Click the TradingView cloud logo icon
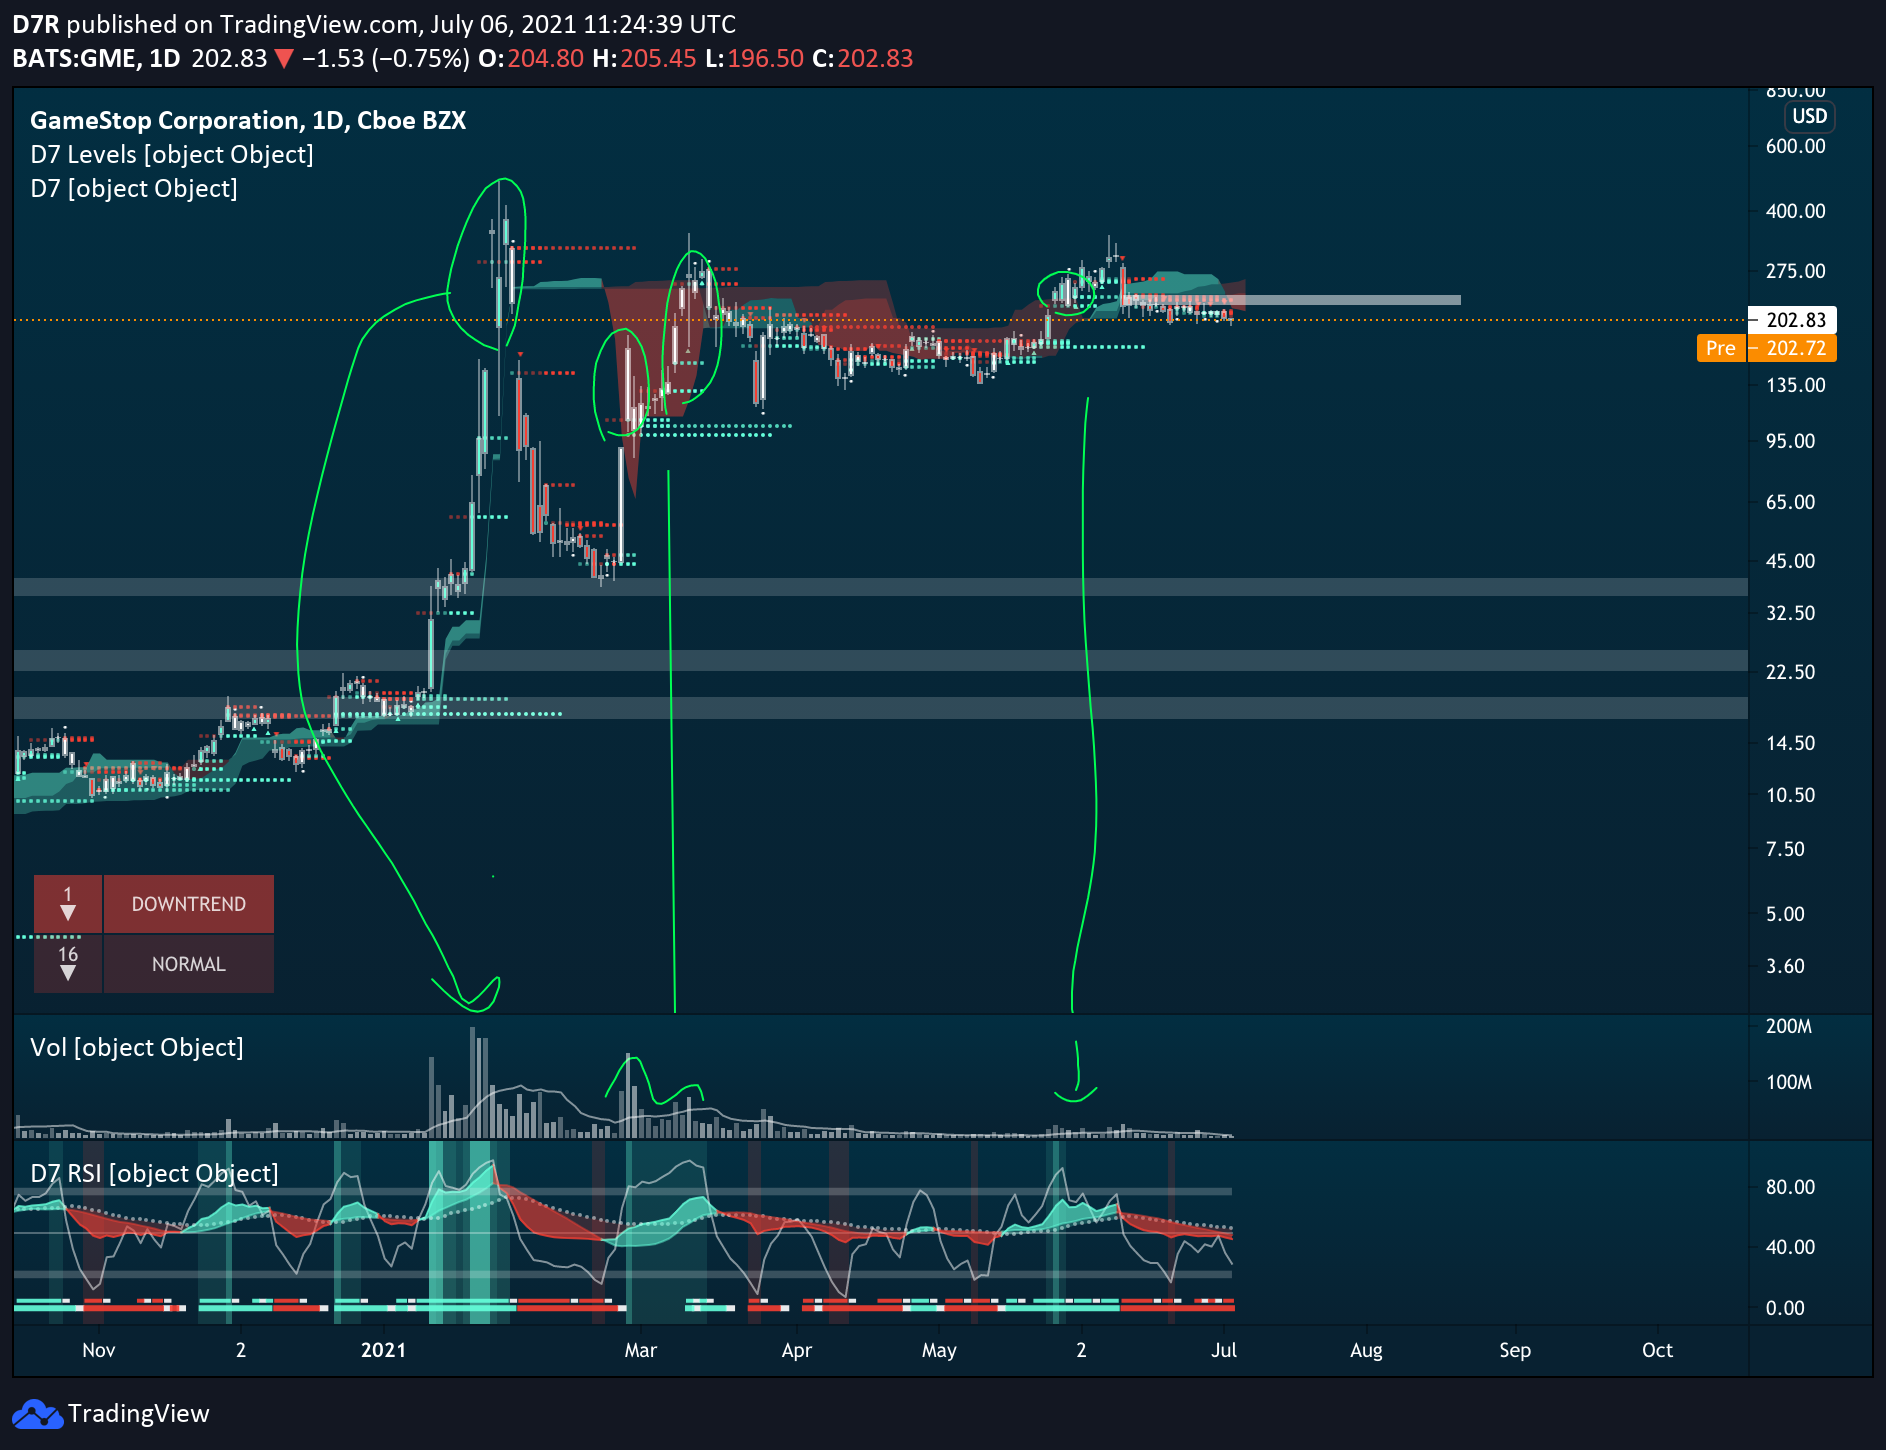The image size is (1886, 1450). pos(37,1414)
